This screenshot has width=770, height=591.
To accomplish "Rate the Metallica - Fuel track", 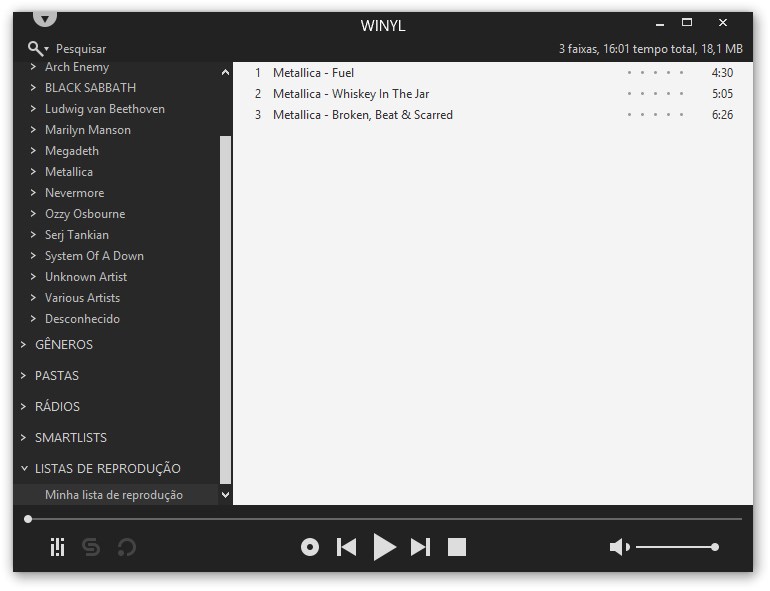I will coord(655,73).
